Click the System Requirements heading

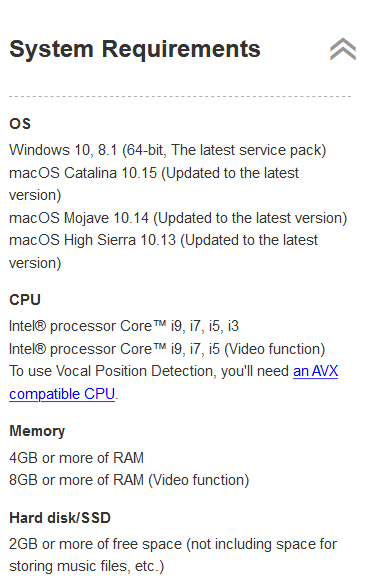point(135,49)
